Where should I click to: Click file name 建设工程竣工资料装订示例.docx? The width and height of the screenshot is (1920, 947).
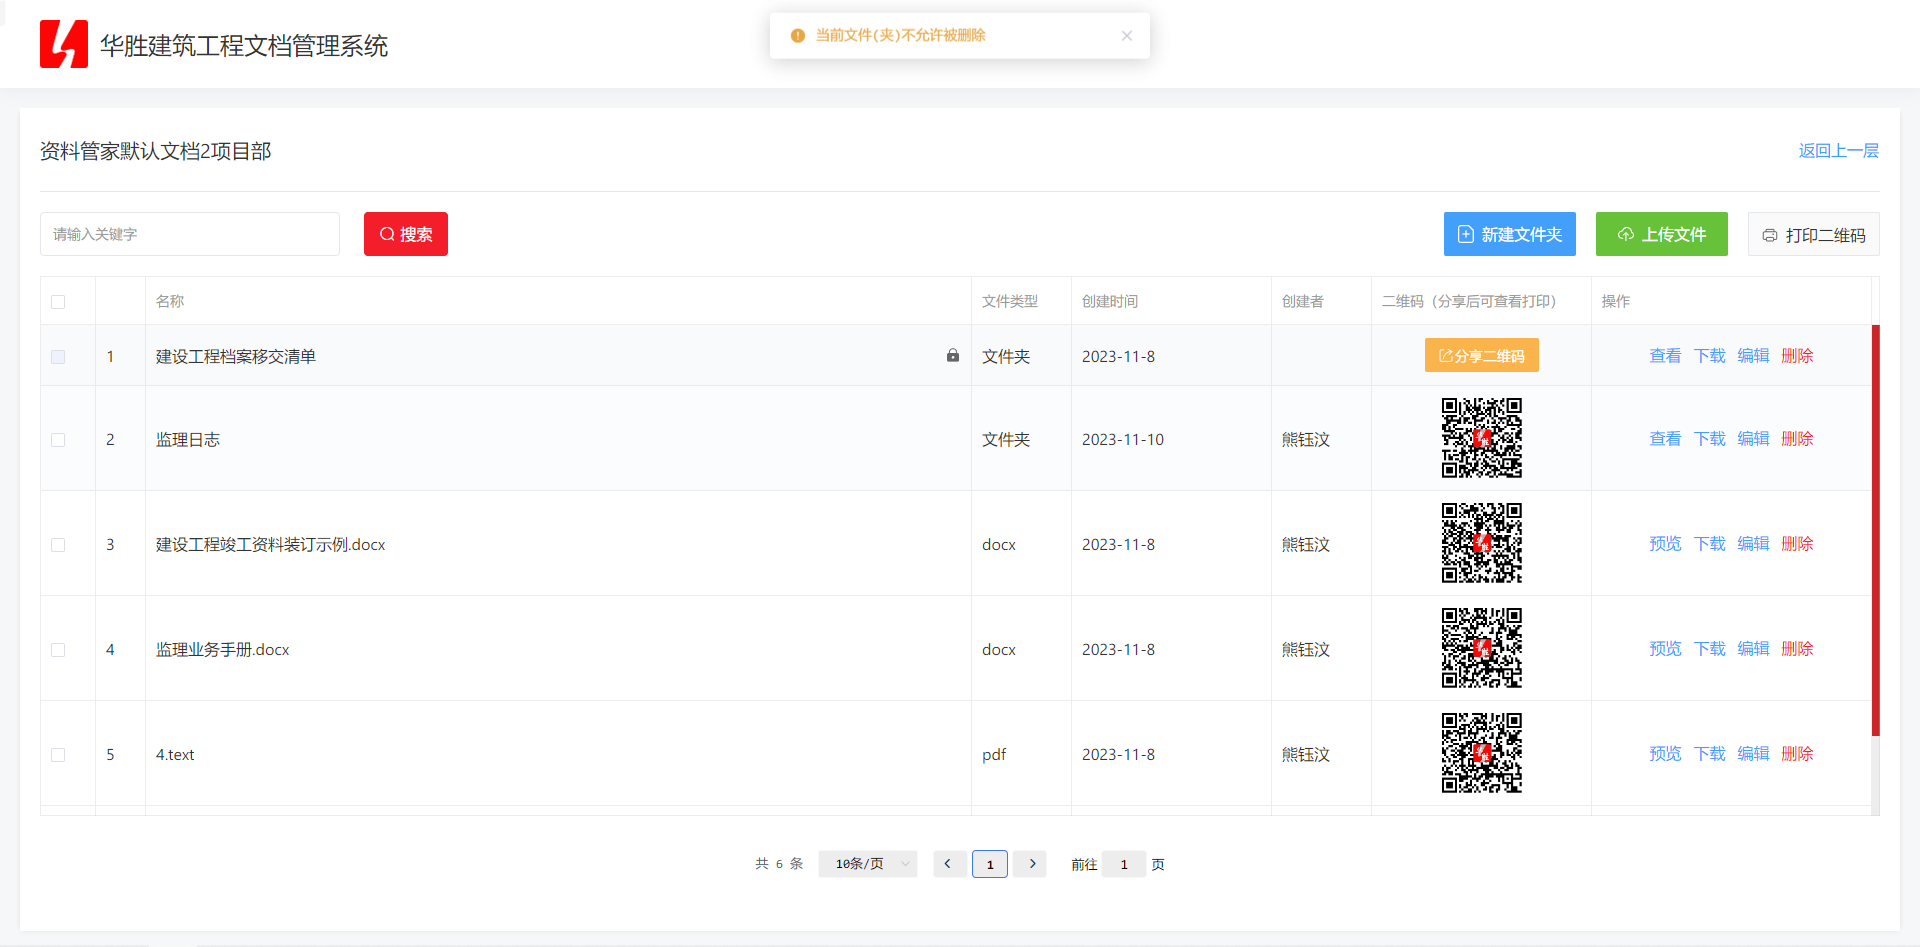[270, 544]
